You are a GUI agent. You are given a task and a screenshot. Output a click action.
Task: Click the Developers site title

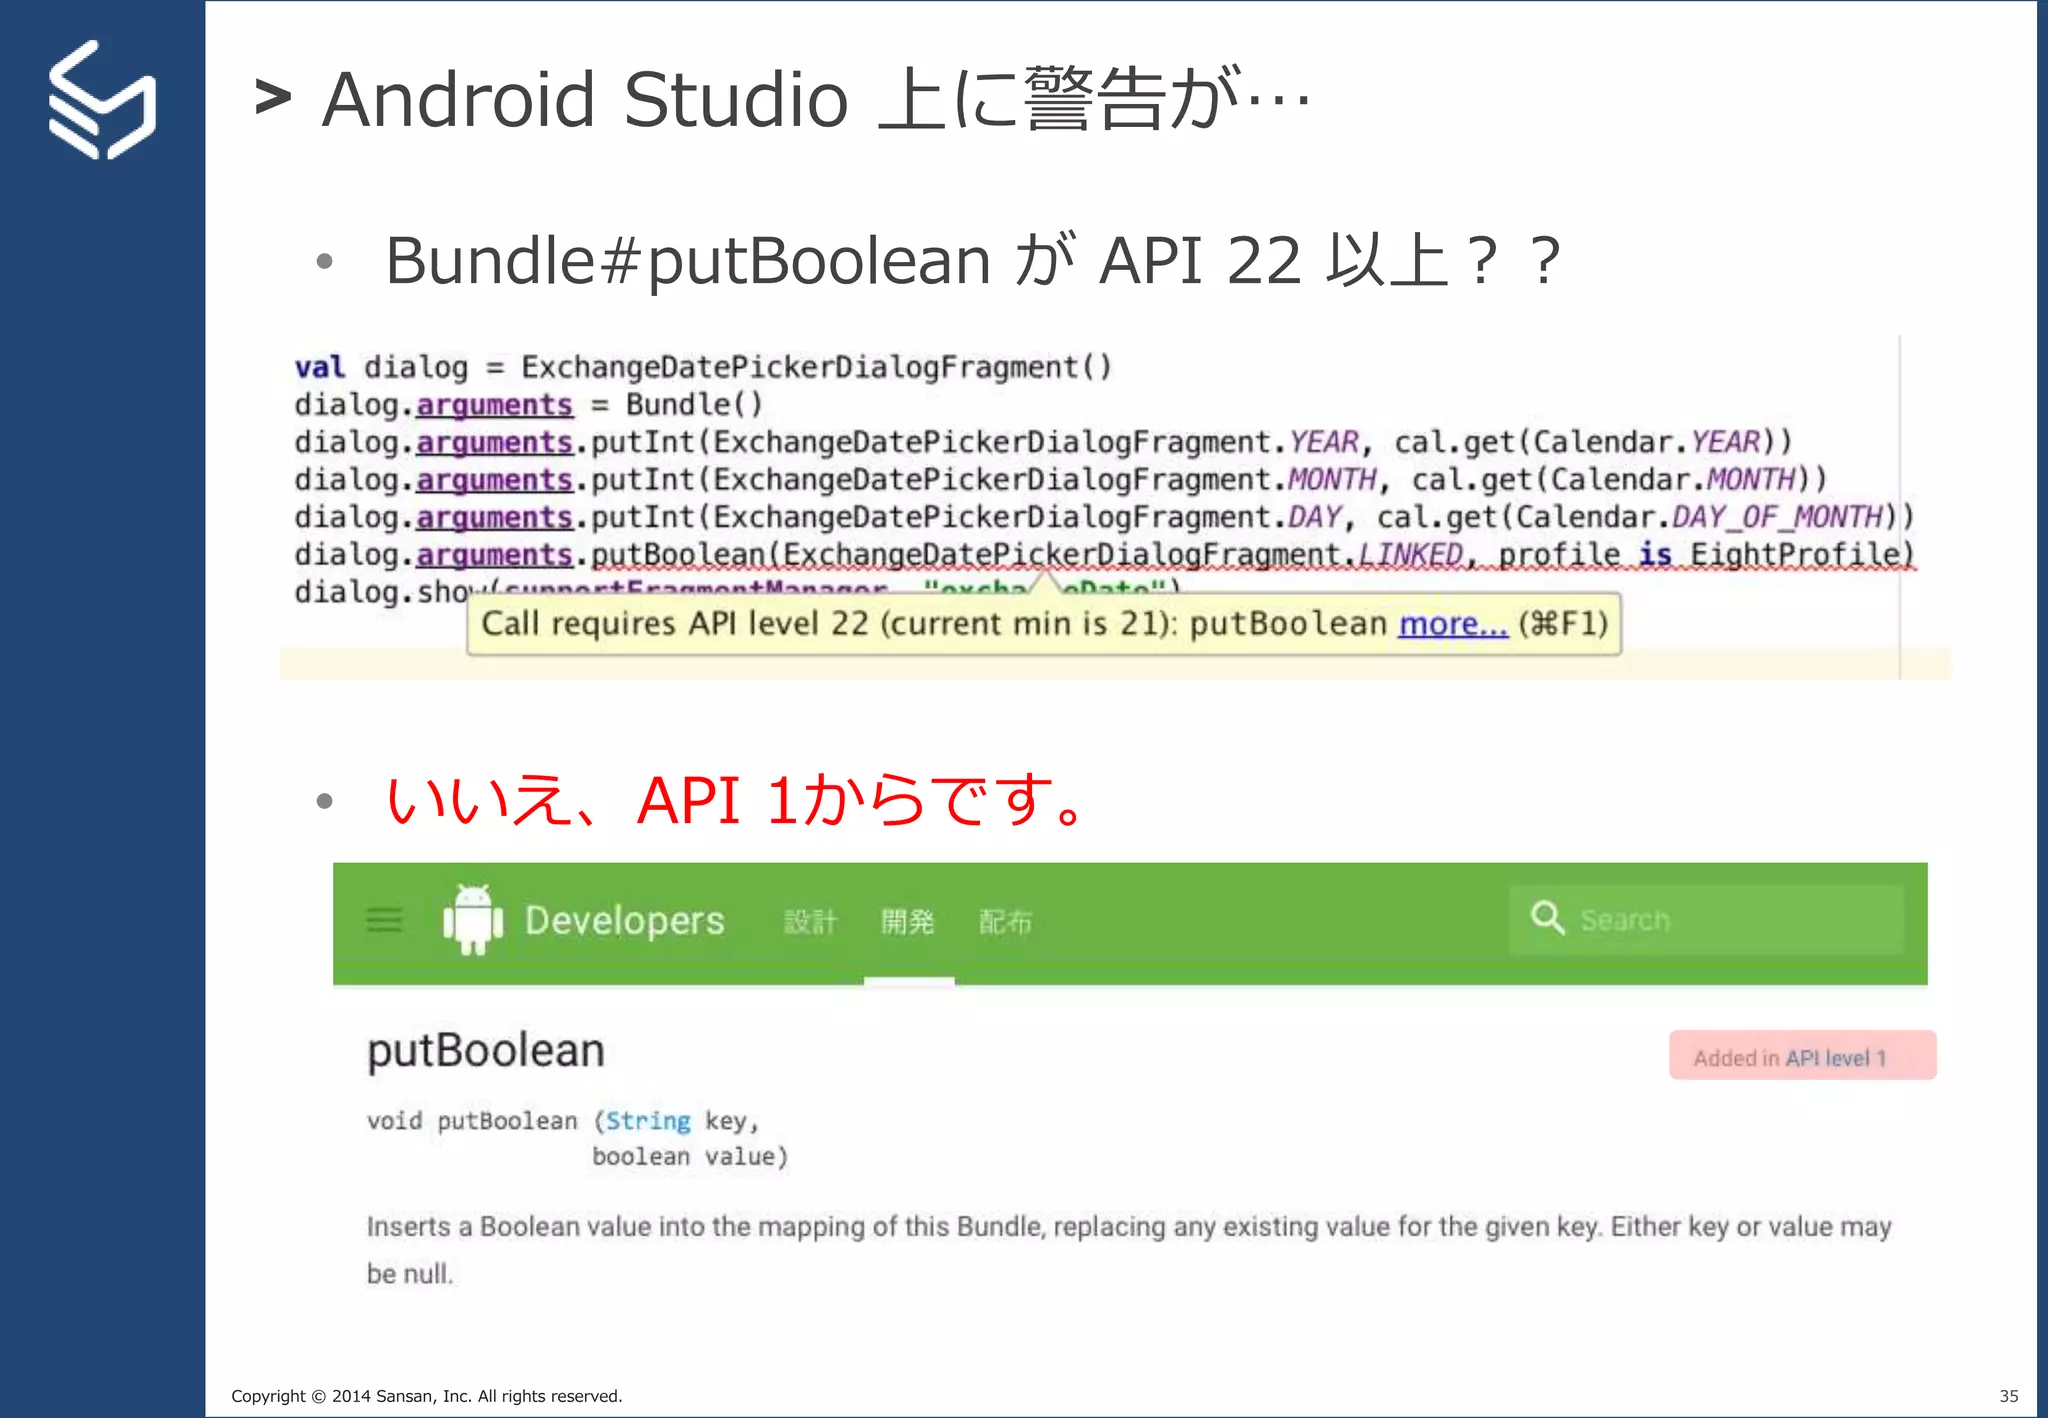coord(625,920)
